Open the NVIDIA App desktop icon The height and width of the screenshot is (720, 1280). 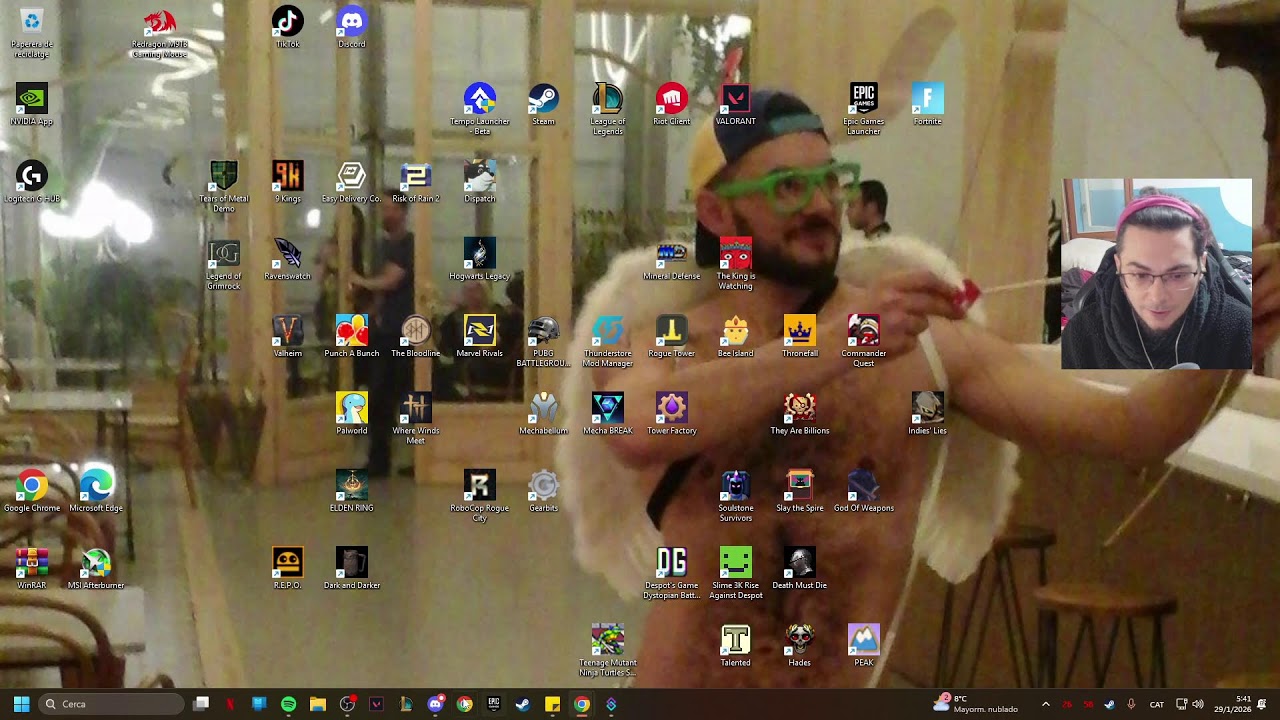point(32,105)
